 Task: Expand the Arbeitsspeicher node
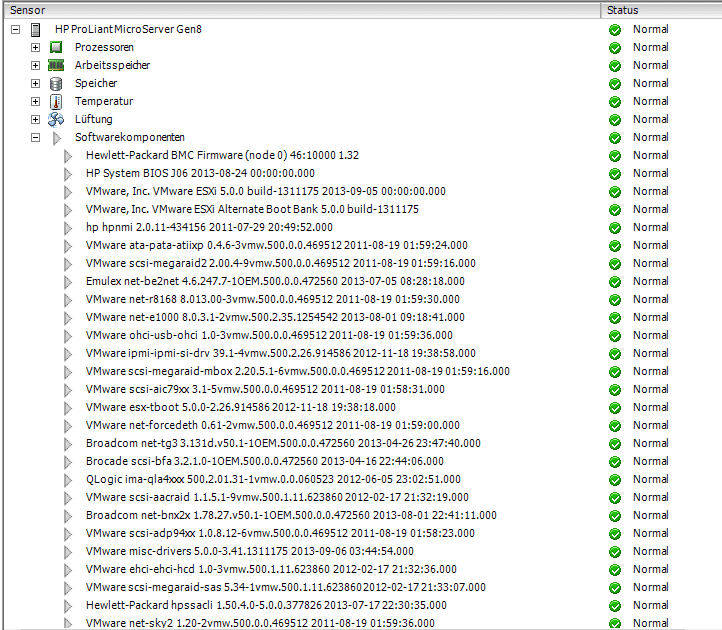tap(35, 65)
